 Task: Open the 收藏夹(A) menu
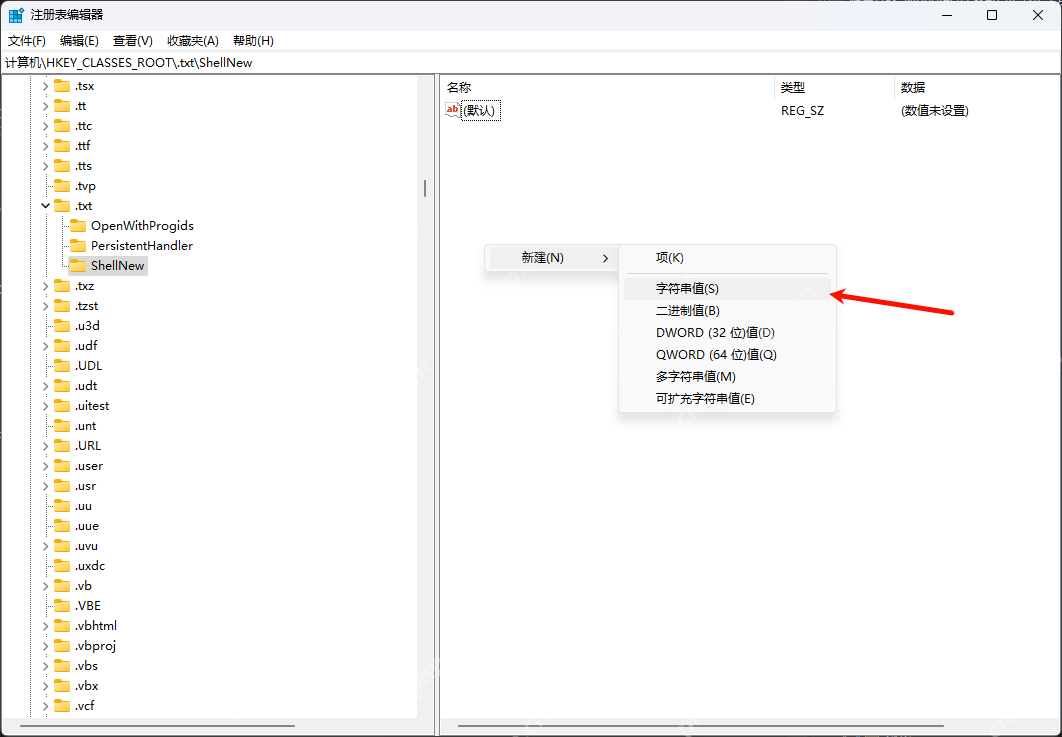click(x=193, y=41)
